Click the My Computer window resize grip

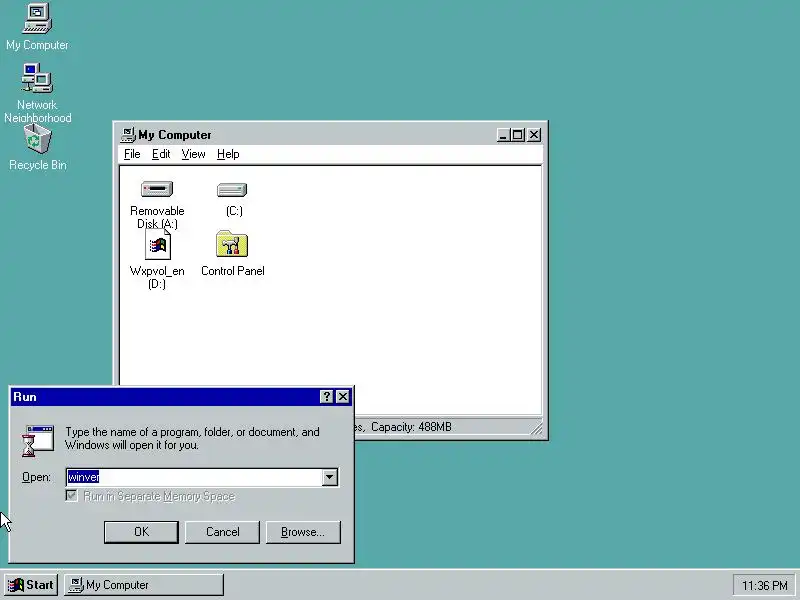click(536, 429)
